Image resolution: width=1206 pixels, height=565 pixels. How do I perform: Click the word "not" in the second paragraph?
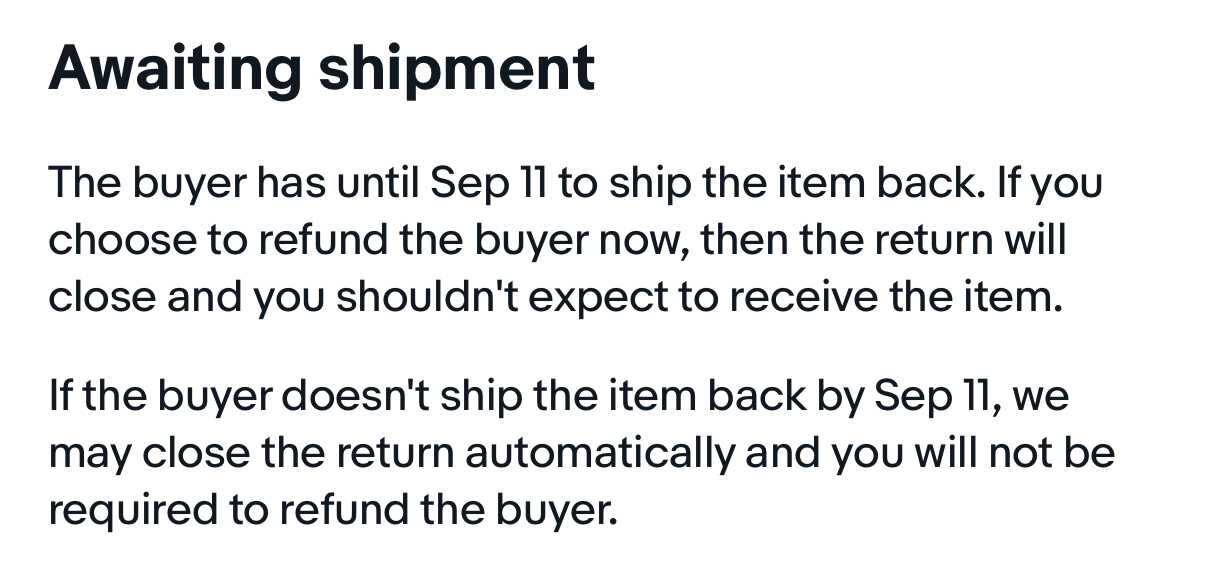tap(1017, 454)
